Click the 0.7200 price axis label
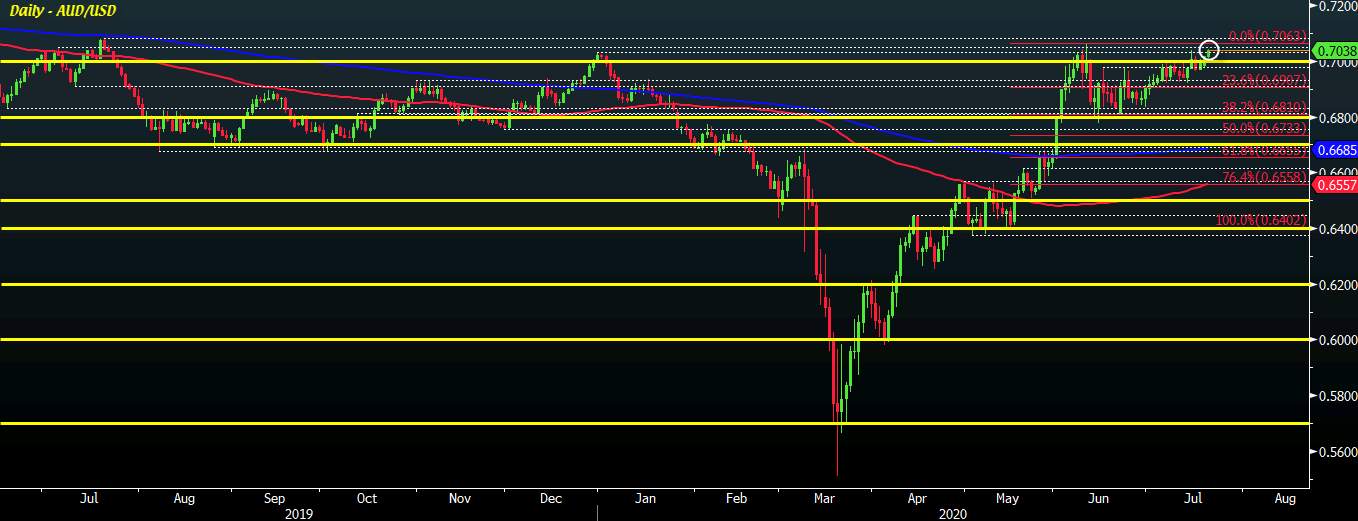This screenshot has width=1358, height=521. [1337, 6]
